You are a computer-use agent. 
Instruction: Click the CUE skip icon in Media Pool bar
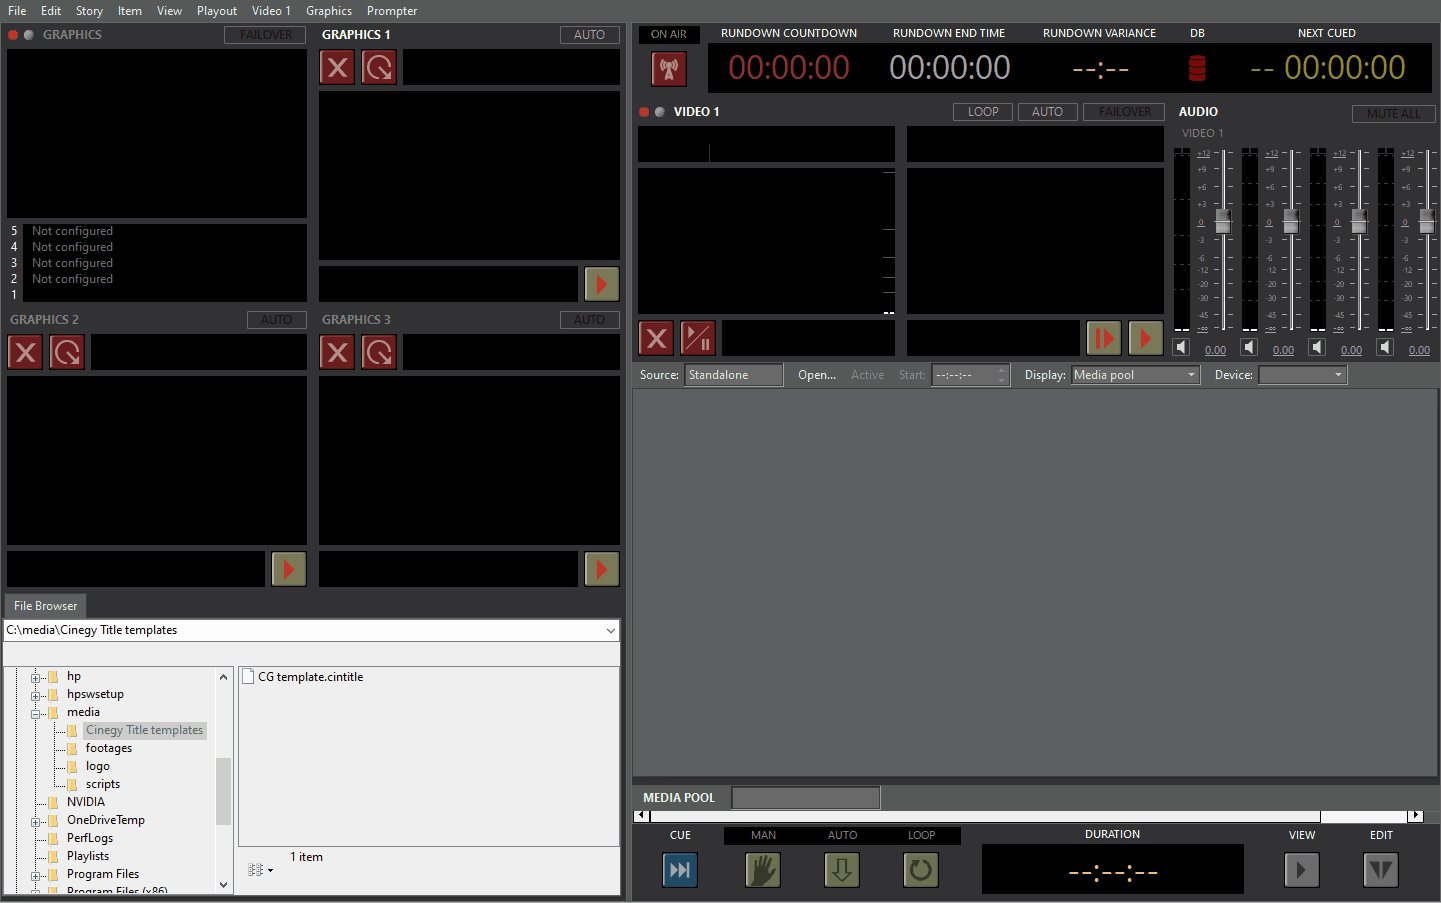point(680,869)
